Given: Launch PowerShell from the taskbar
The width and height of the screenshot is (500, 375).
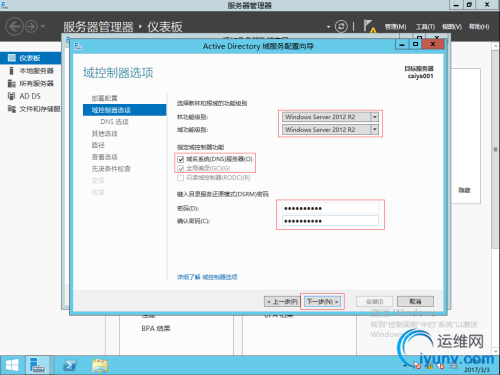Looking at the screenshot, I should click(70, 366).
